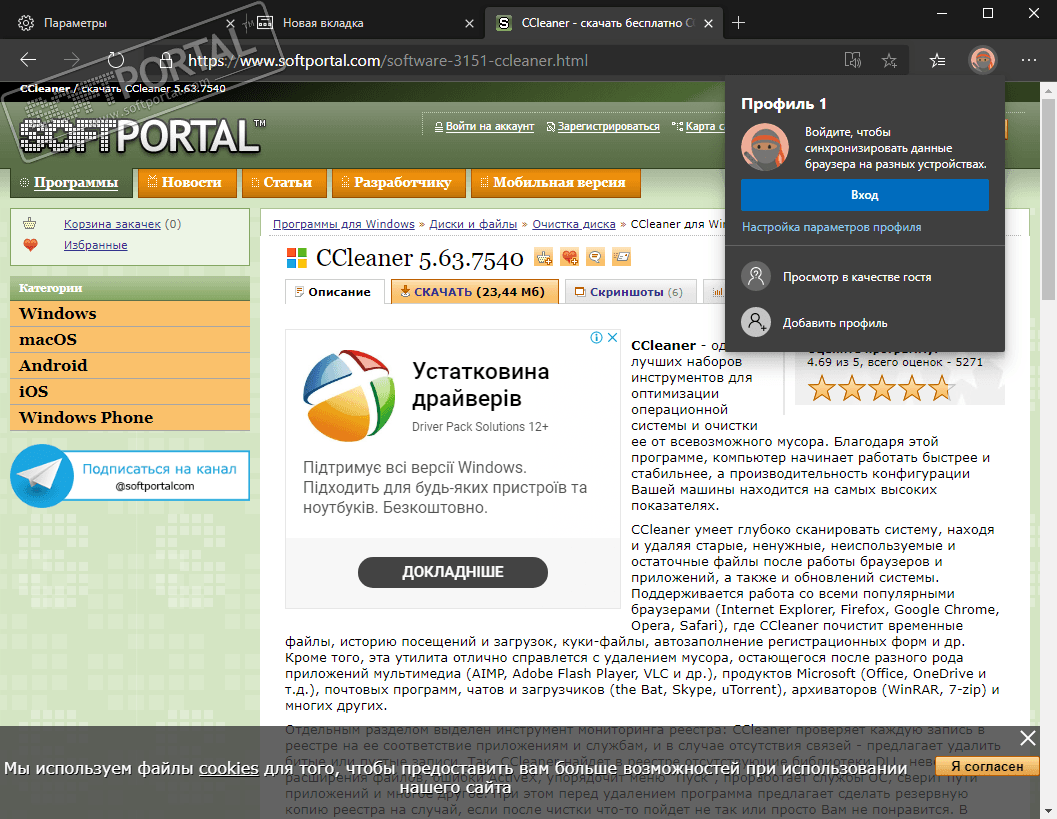Screen dimensions: 1057x819
Task: Open the Мобильная версия navigation tab
Action: 555,183
